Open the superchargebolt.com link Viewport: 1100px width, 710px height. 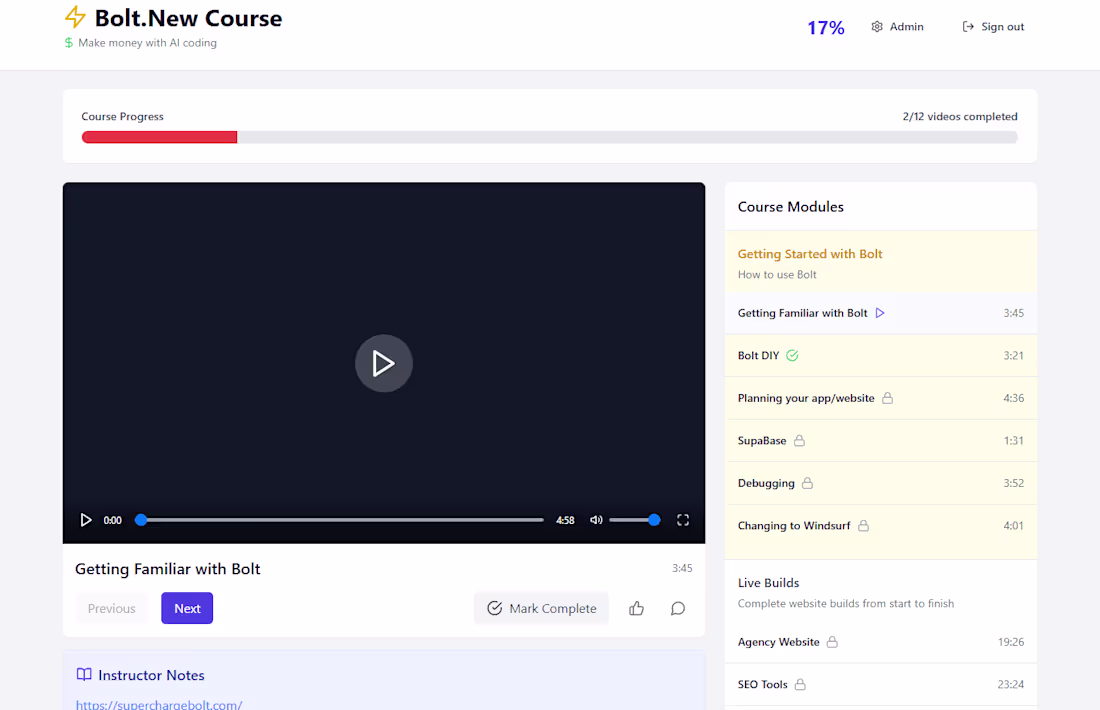[159, 704]
